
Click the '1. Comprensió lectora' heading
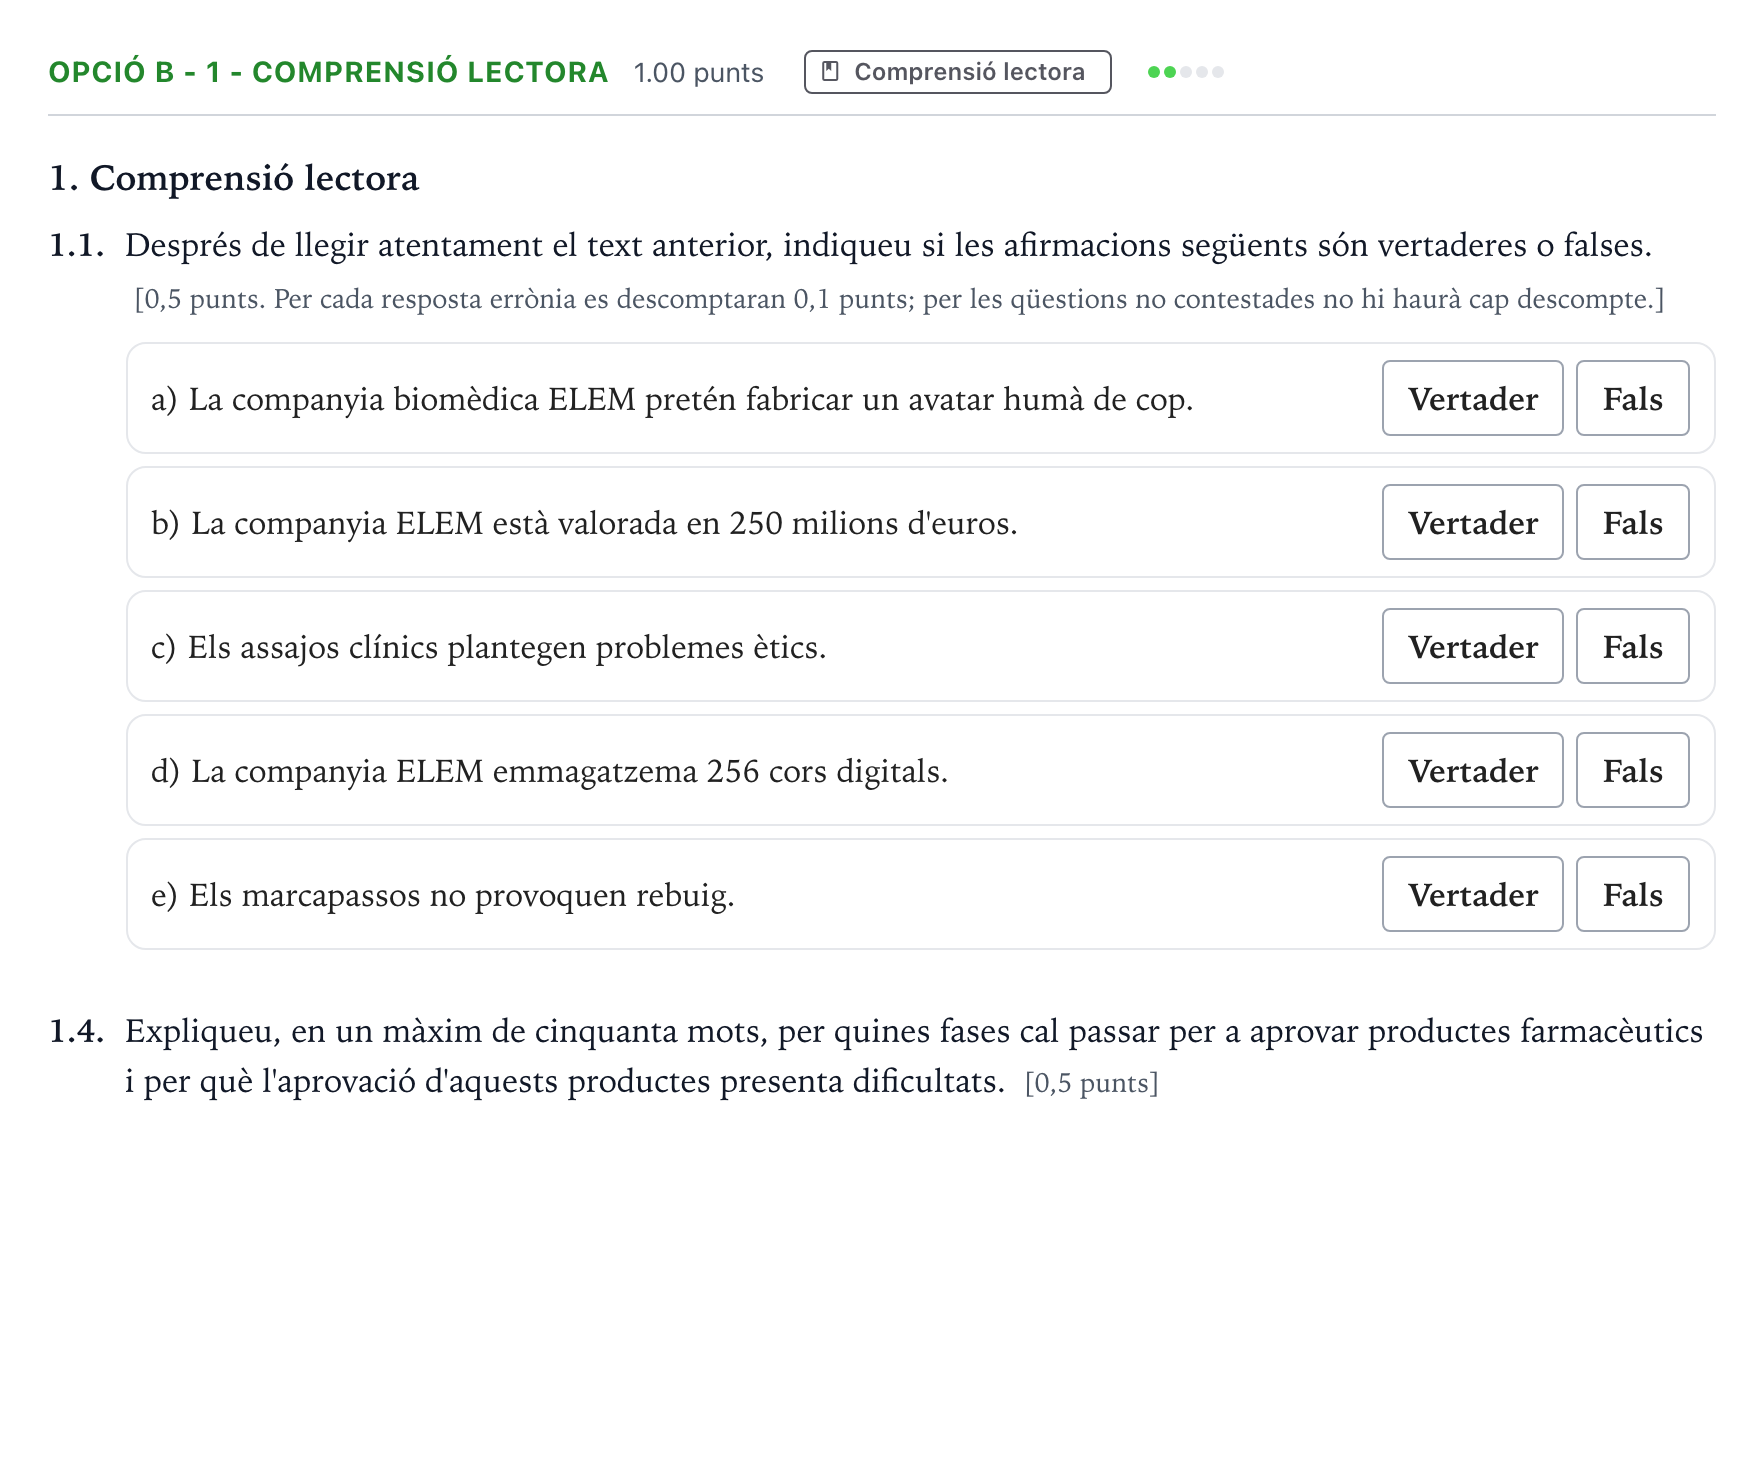tap(234, 178)
